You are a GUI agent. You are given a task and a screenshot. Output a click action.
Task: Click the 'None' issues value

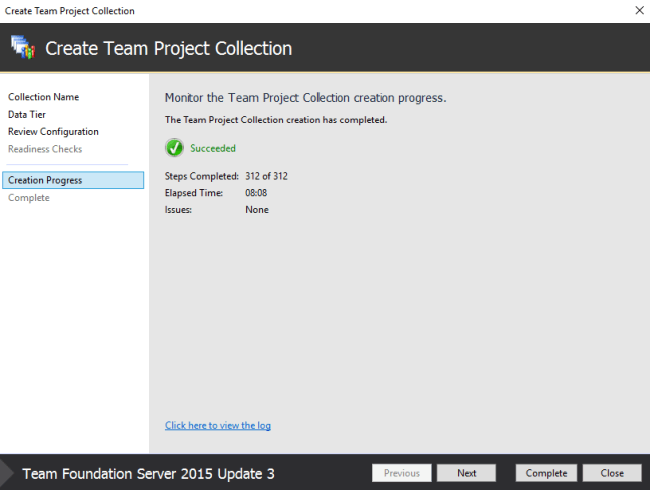pos(257,210)
